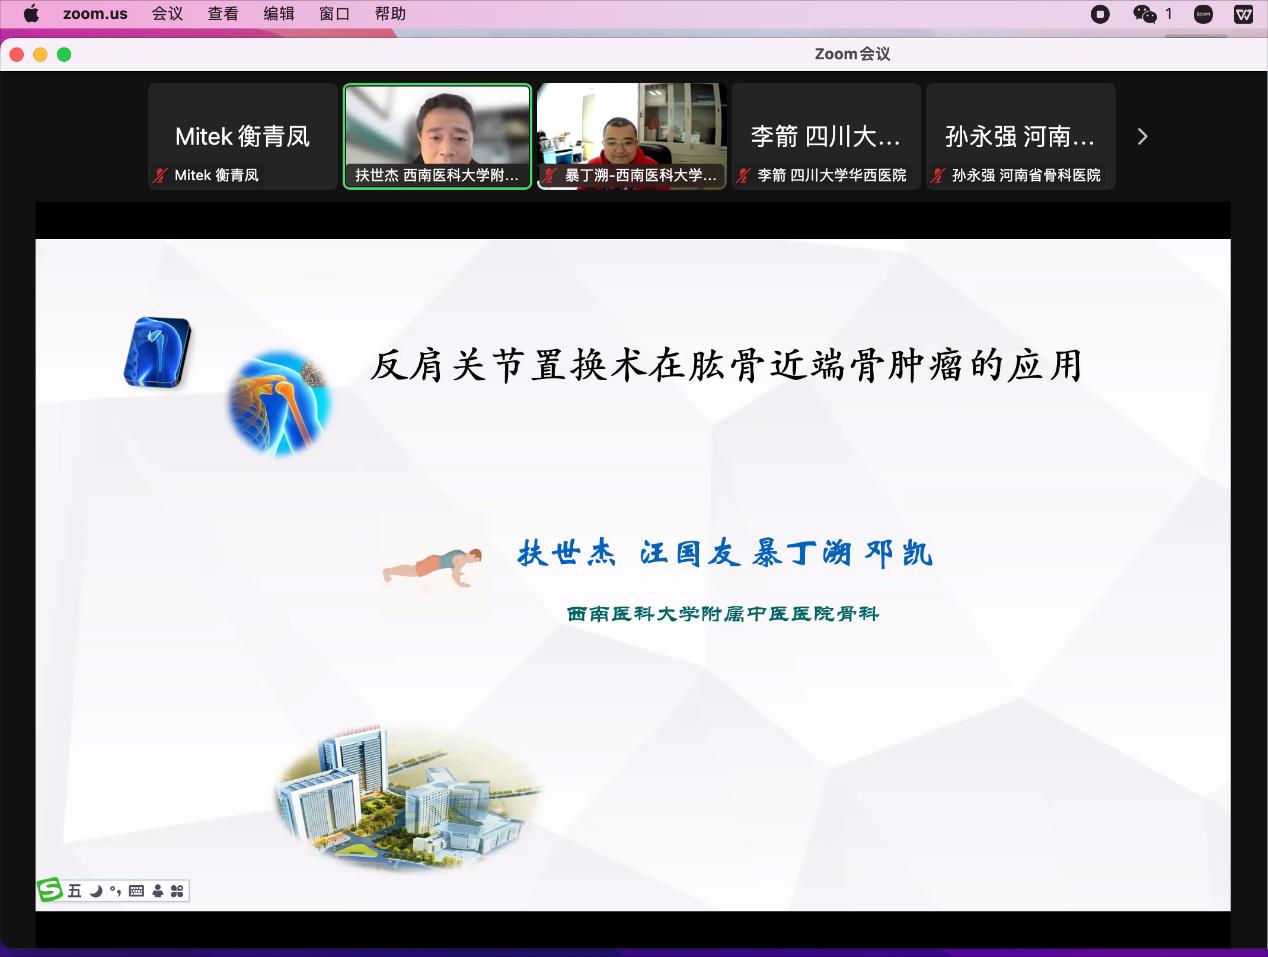
Task: Show next participants with right arrow
Action: click(x=1142, y=136)
